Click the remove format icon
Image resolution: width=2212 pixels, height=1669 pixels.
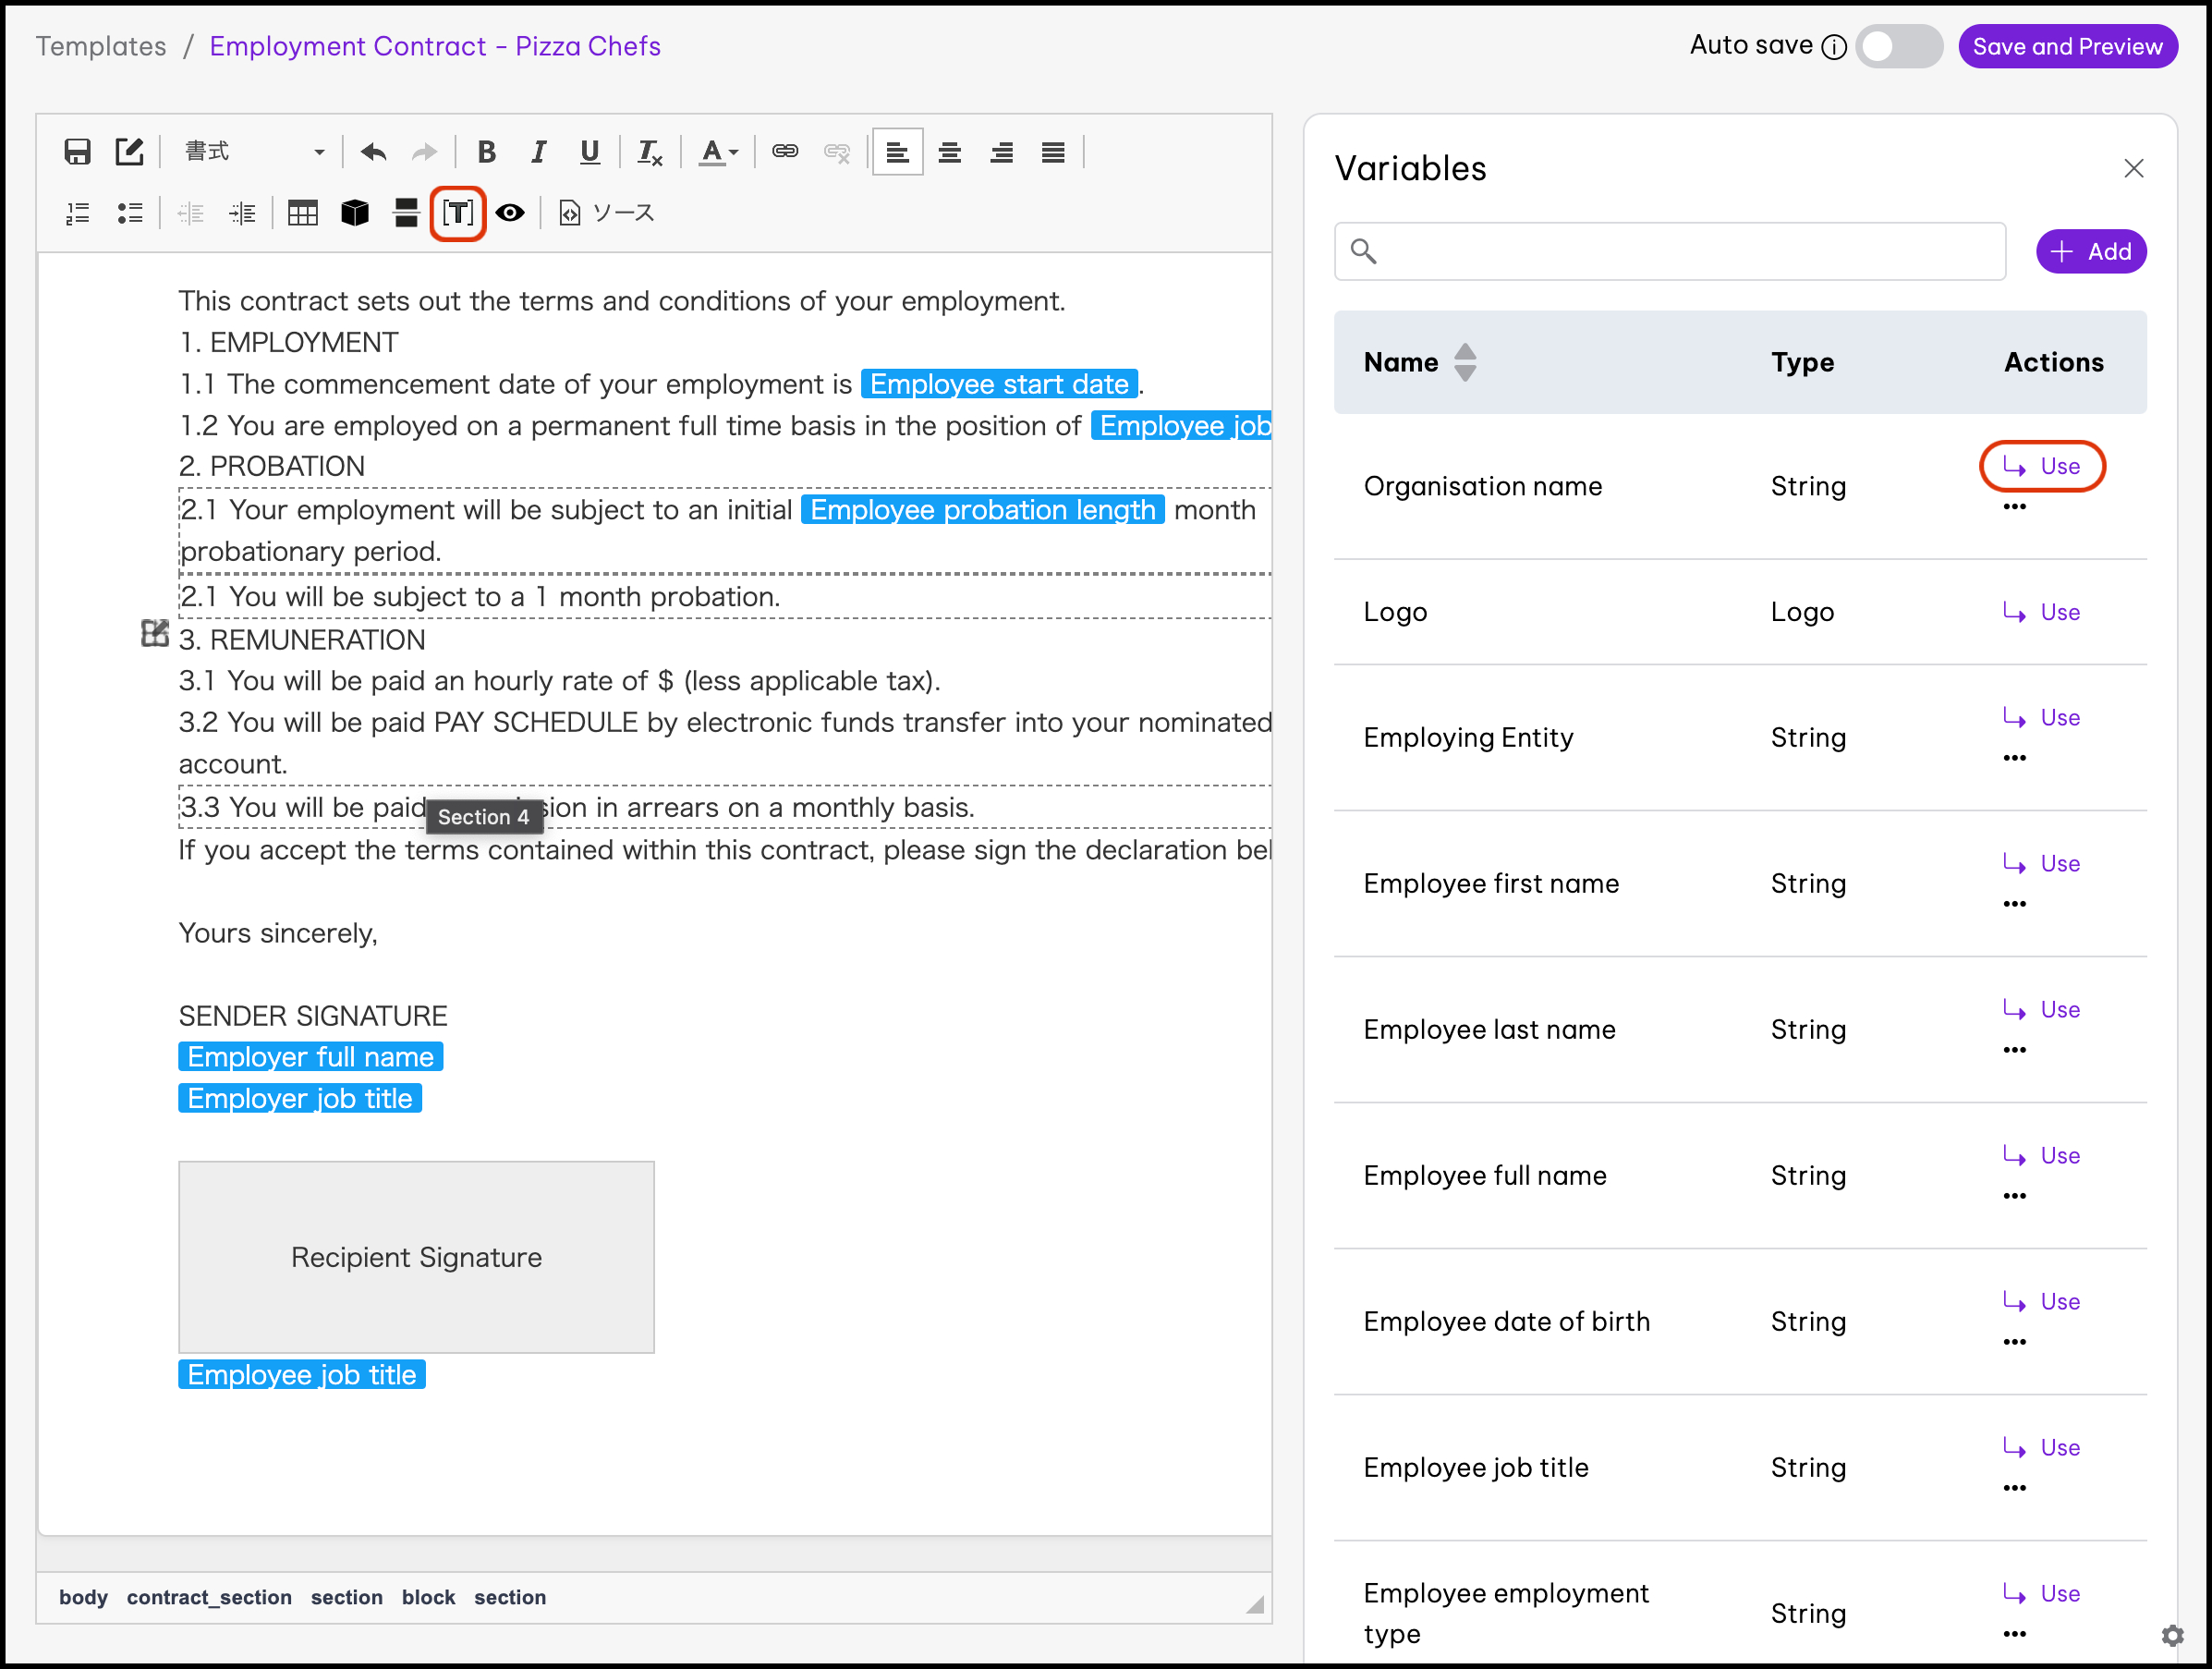pos(649,152)
